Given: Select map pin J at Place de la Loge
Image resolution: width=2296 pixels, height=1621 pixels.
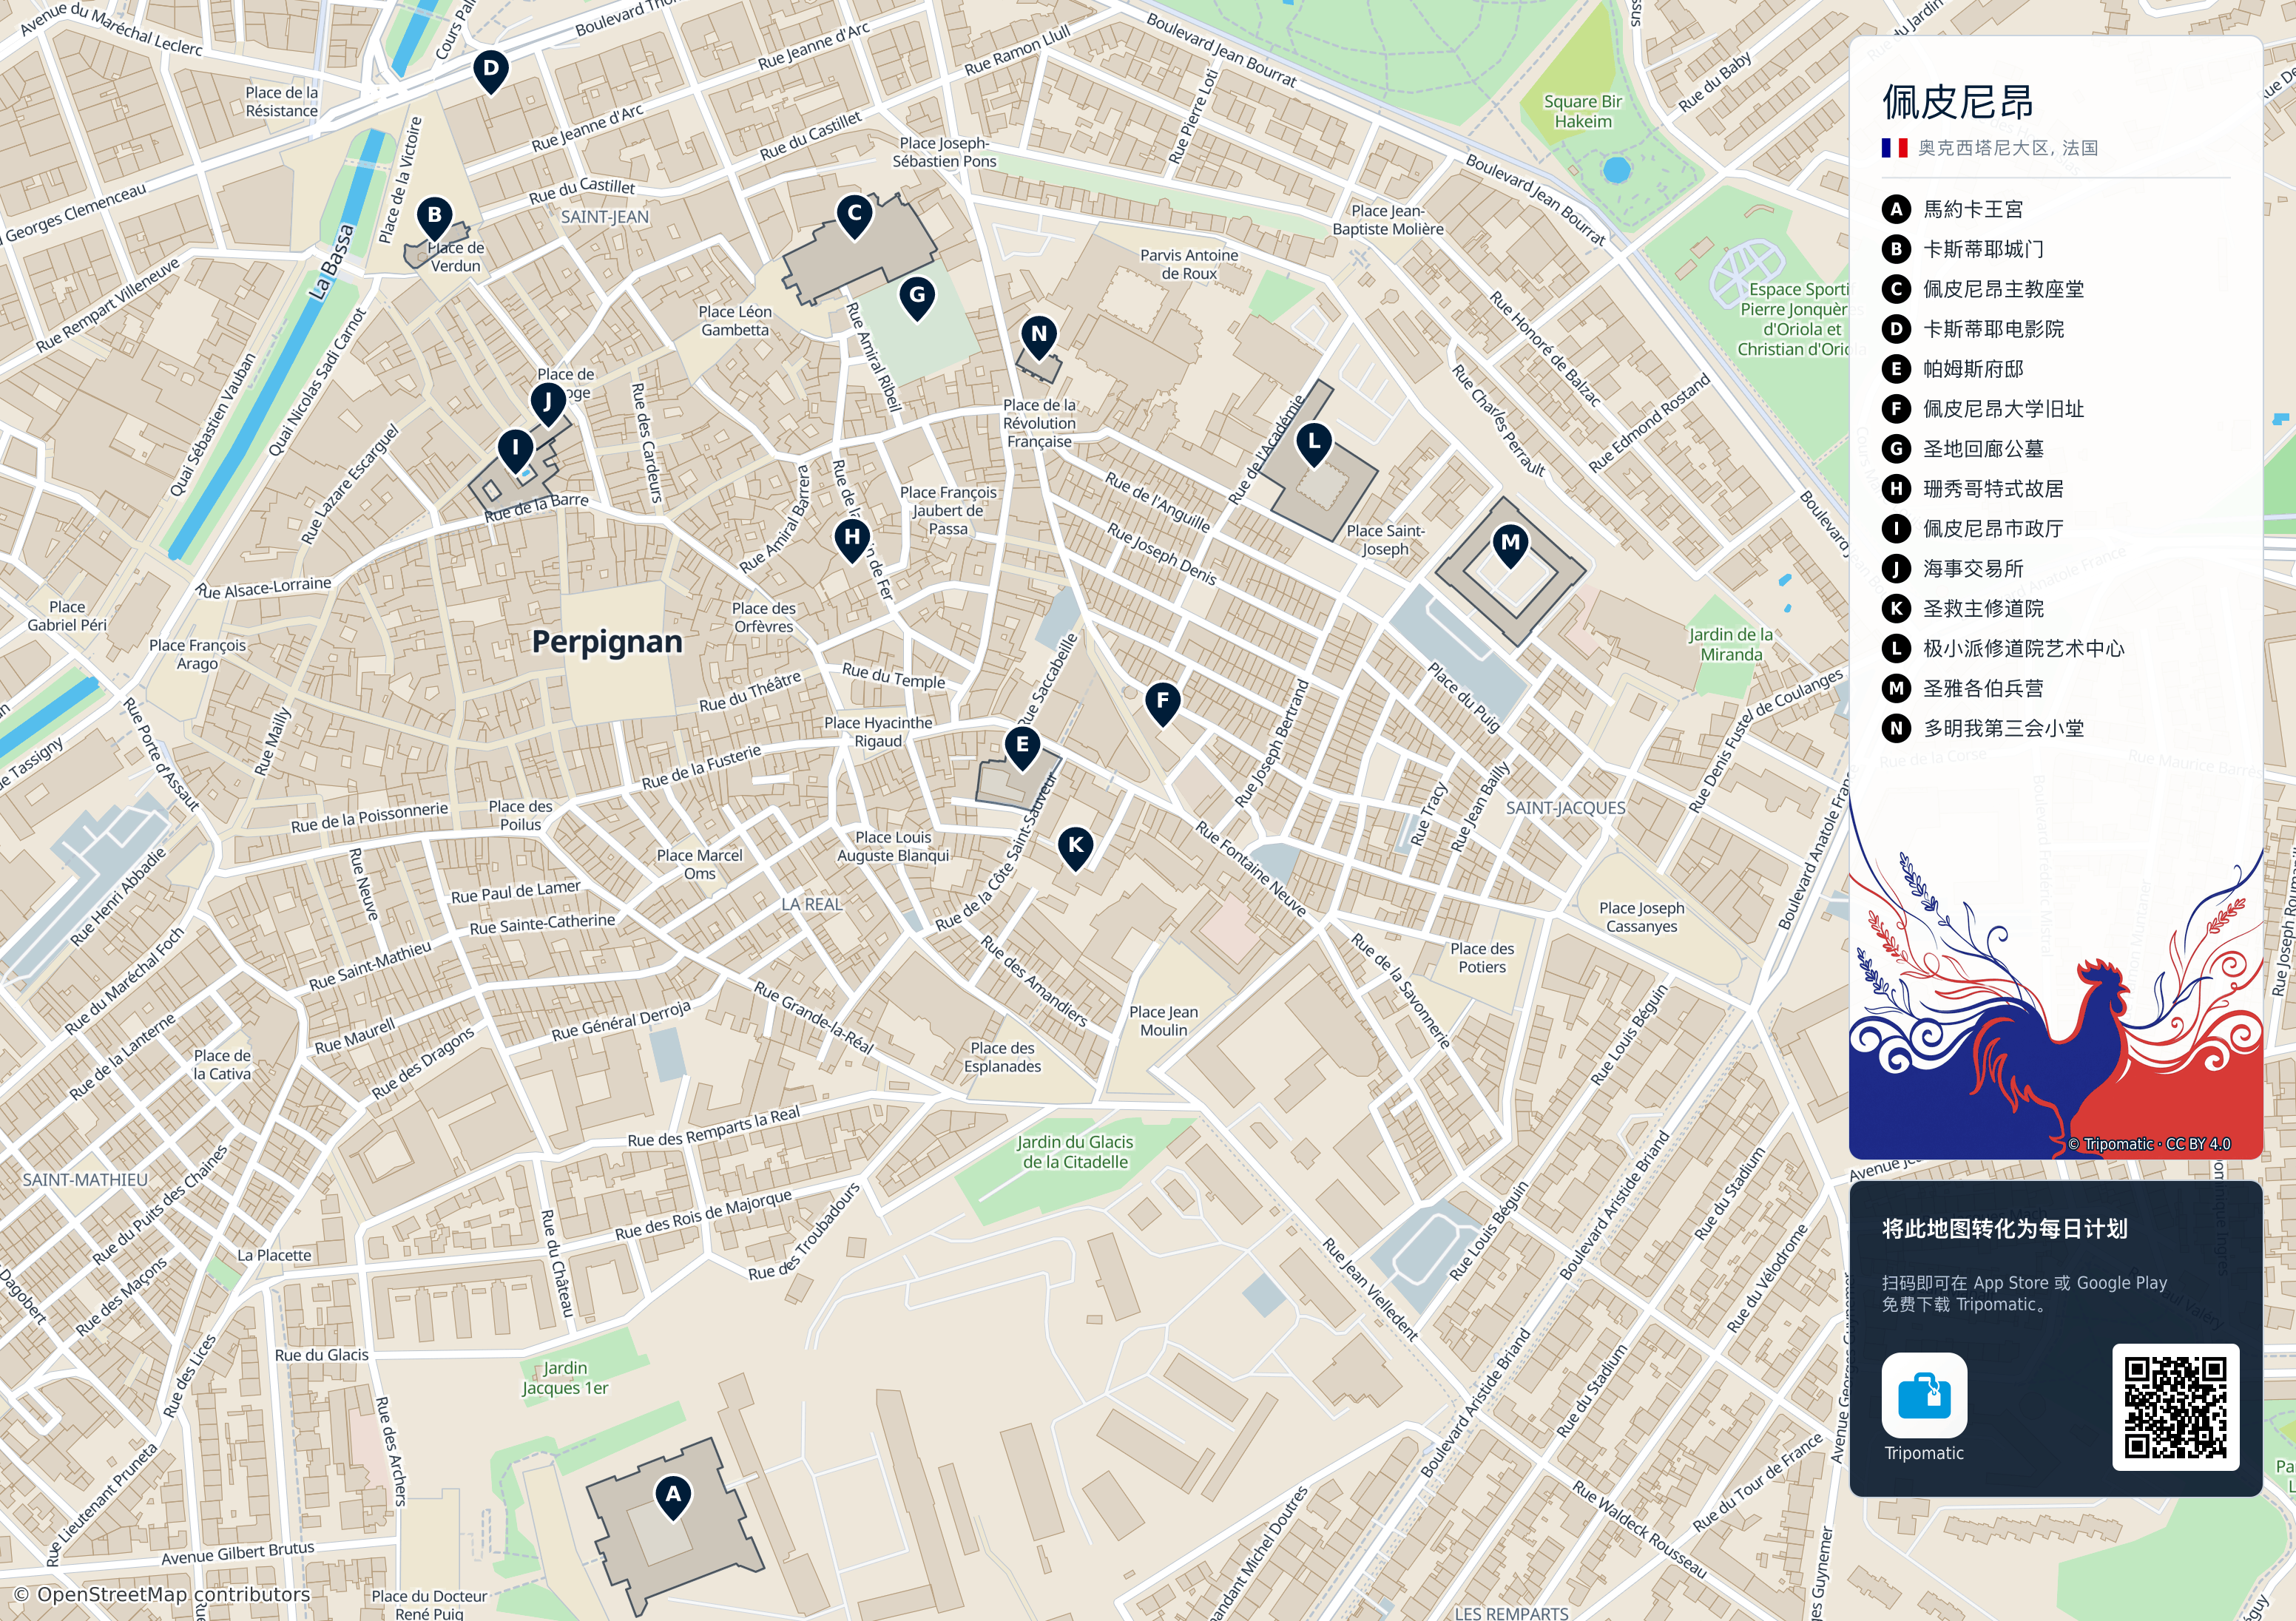Looking at the screenshot, I should (x=547, y=405).
